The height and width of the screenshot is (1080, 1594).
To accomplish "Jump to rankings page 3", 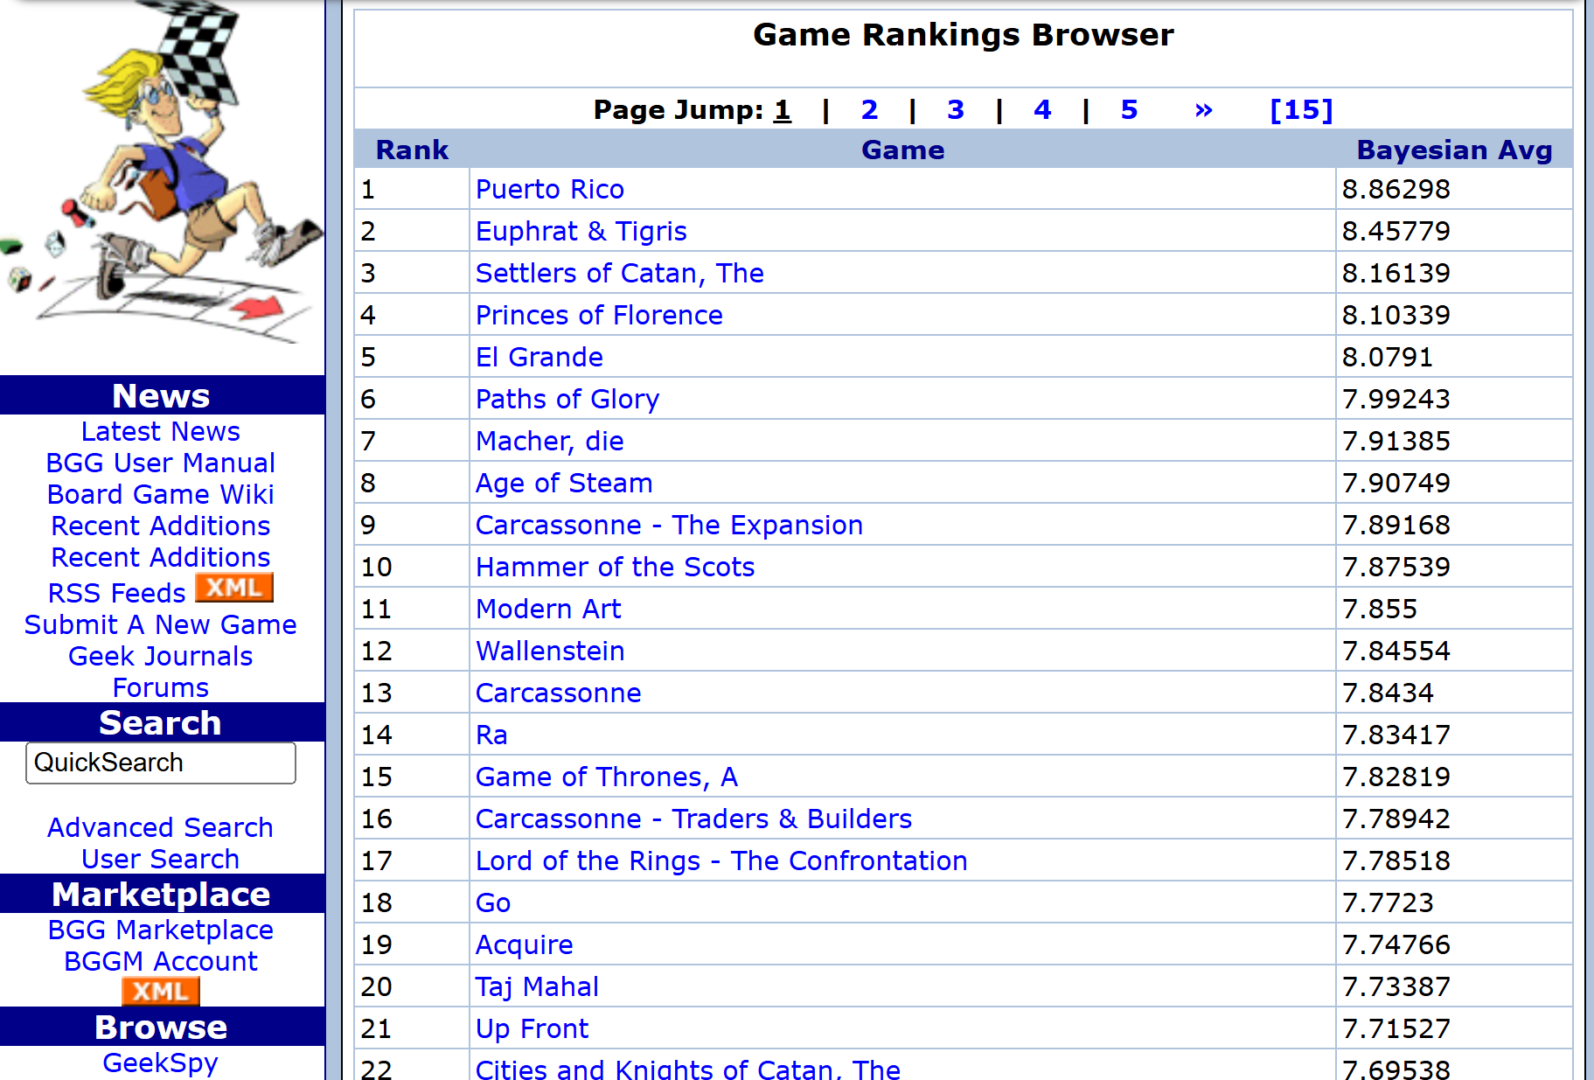I will (x=955, y=110).
